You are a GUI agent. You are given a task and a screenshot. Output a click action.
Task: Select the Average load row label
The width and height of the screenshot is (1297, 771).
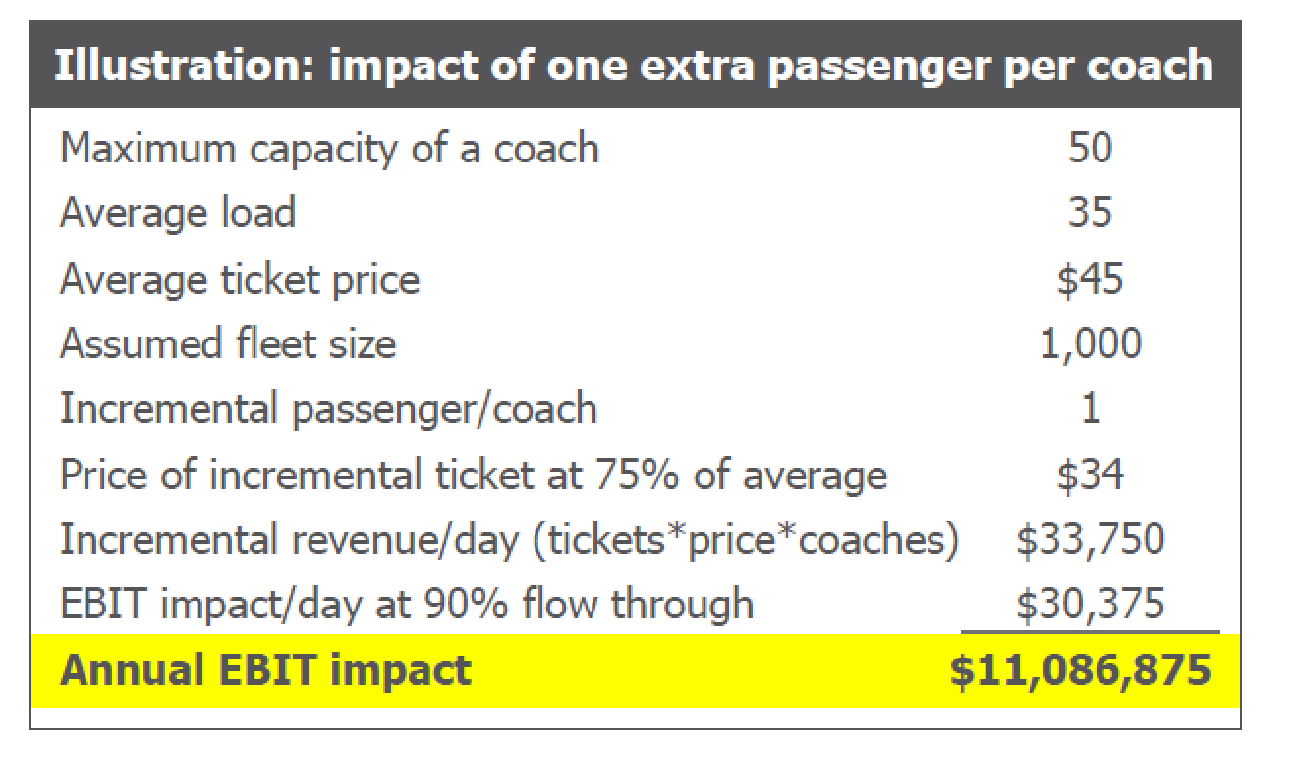(178, 214)
